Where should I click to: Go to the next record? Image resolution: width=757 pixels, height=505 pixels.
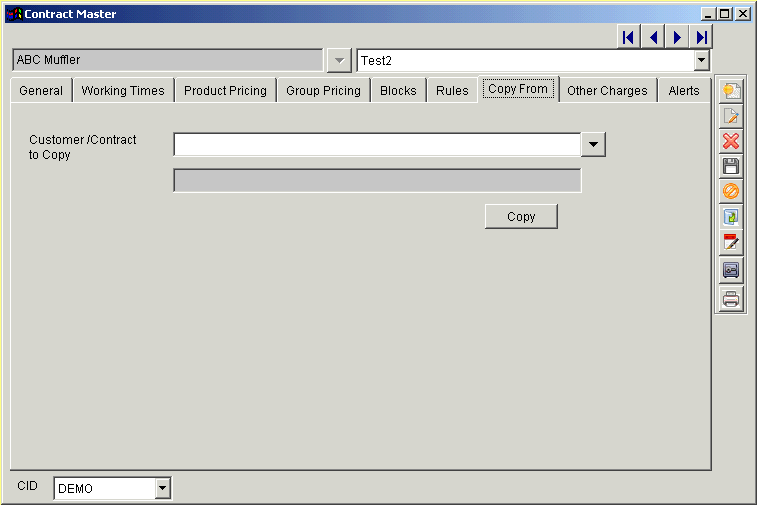tap(677, 37)
